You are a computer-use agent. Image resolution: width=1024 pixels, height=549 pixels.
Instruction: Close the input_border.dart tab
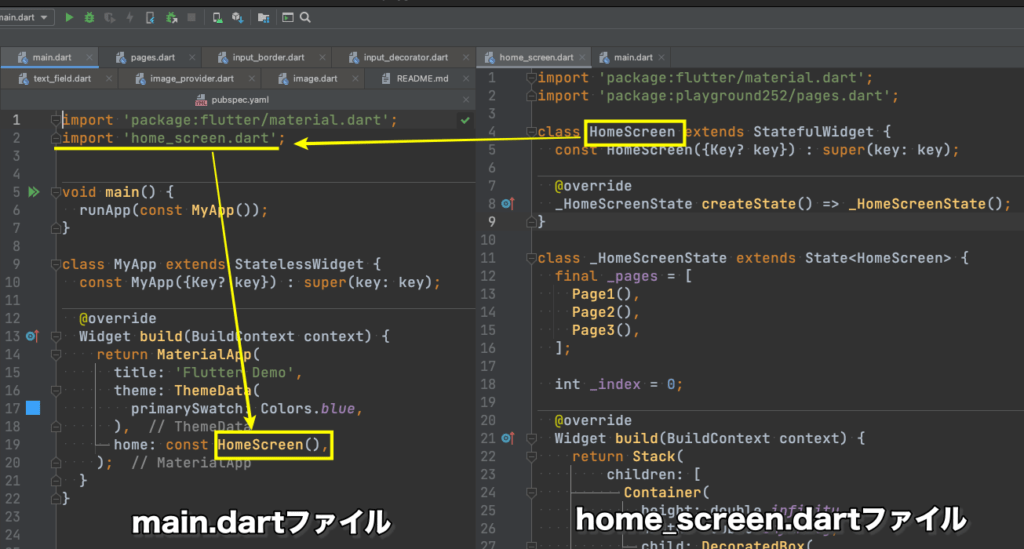321,57
